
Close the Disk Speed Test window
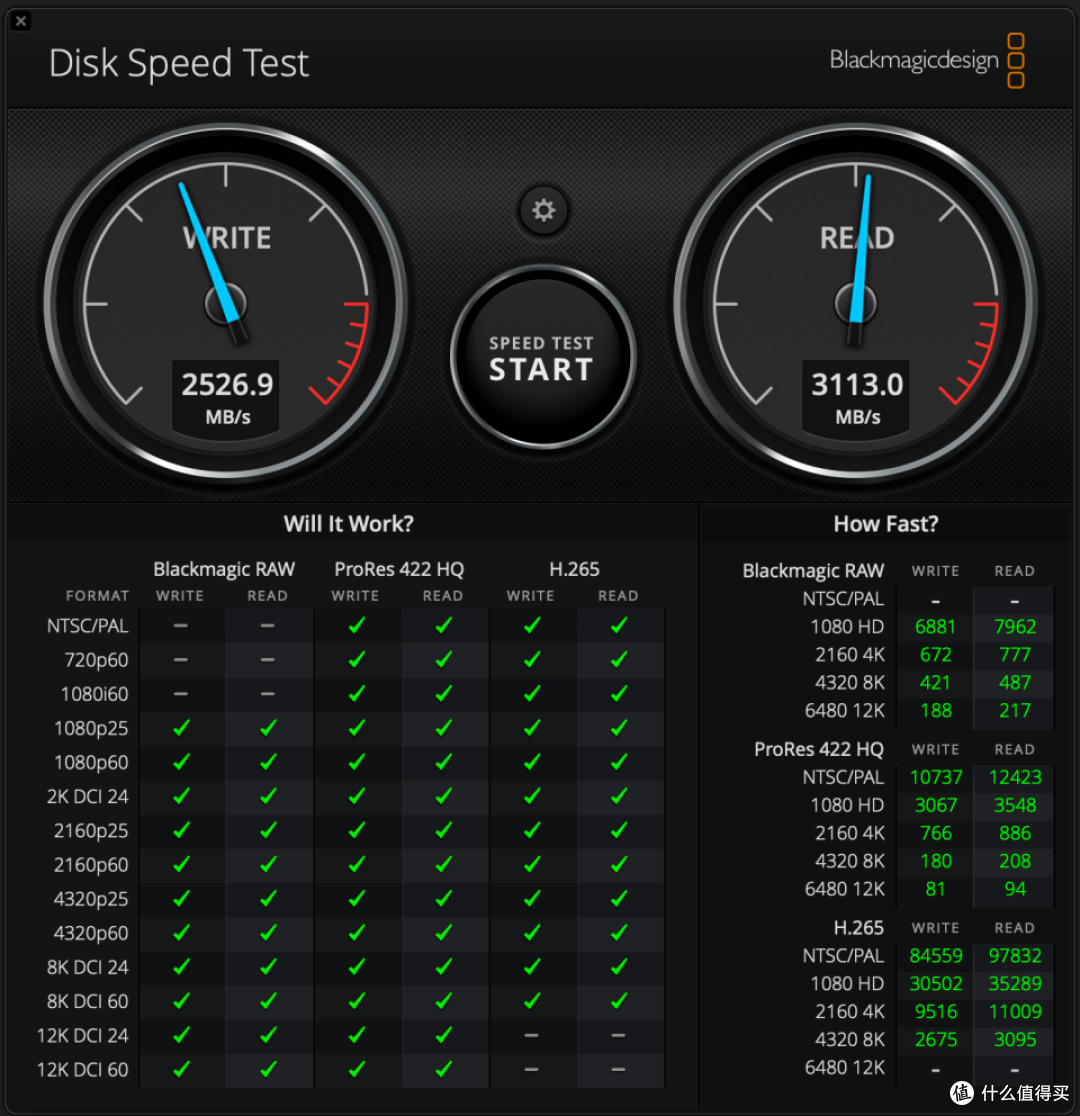(21, 21)
